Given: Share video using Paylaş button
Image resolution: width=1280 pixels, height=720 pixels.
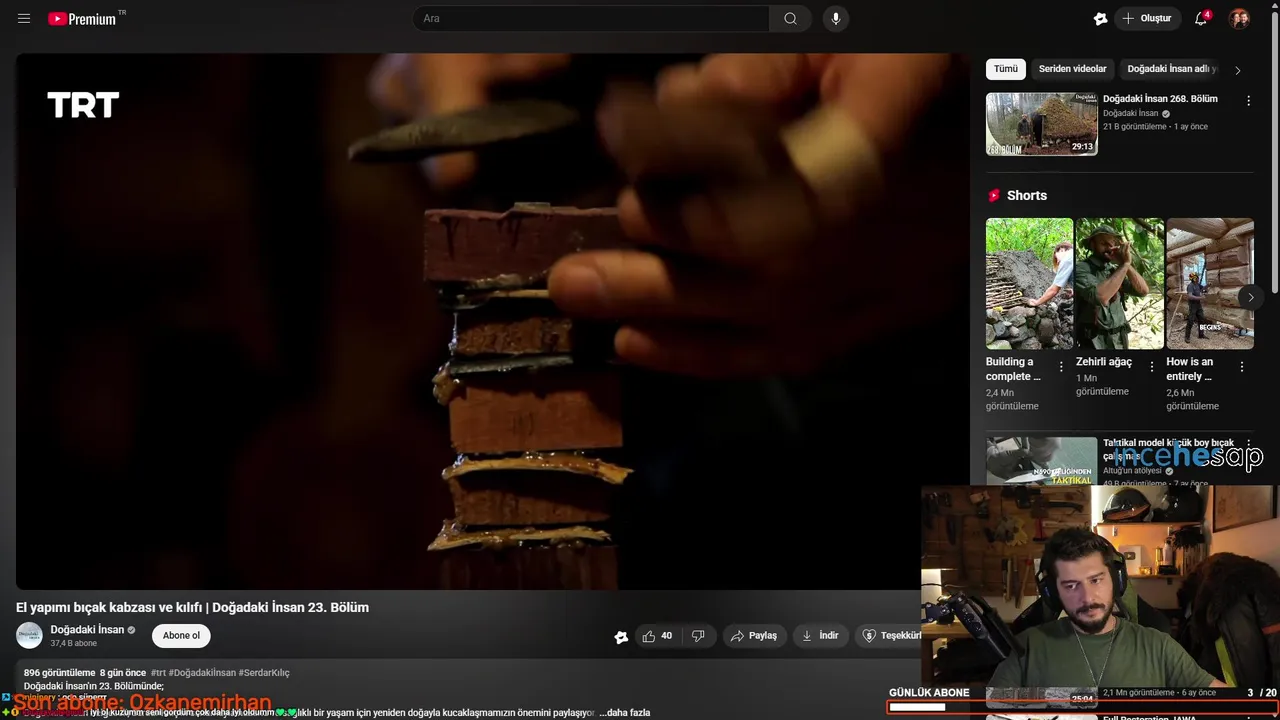Looking at the screenshot, I should coord(754,636).
